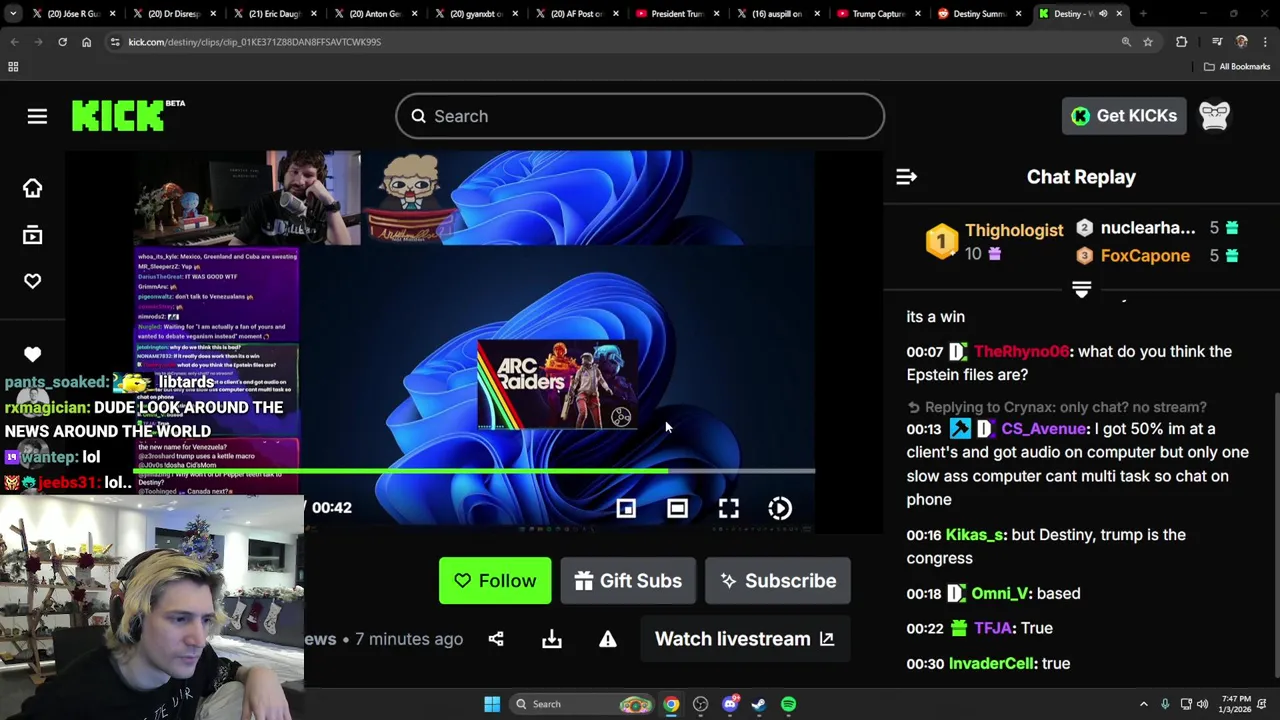
Task: Report the clip with warning icon
Action: click(608, 639)
